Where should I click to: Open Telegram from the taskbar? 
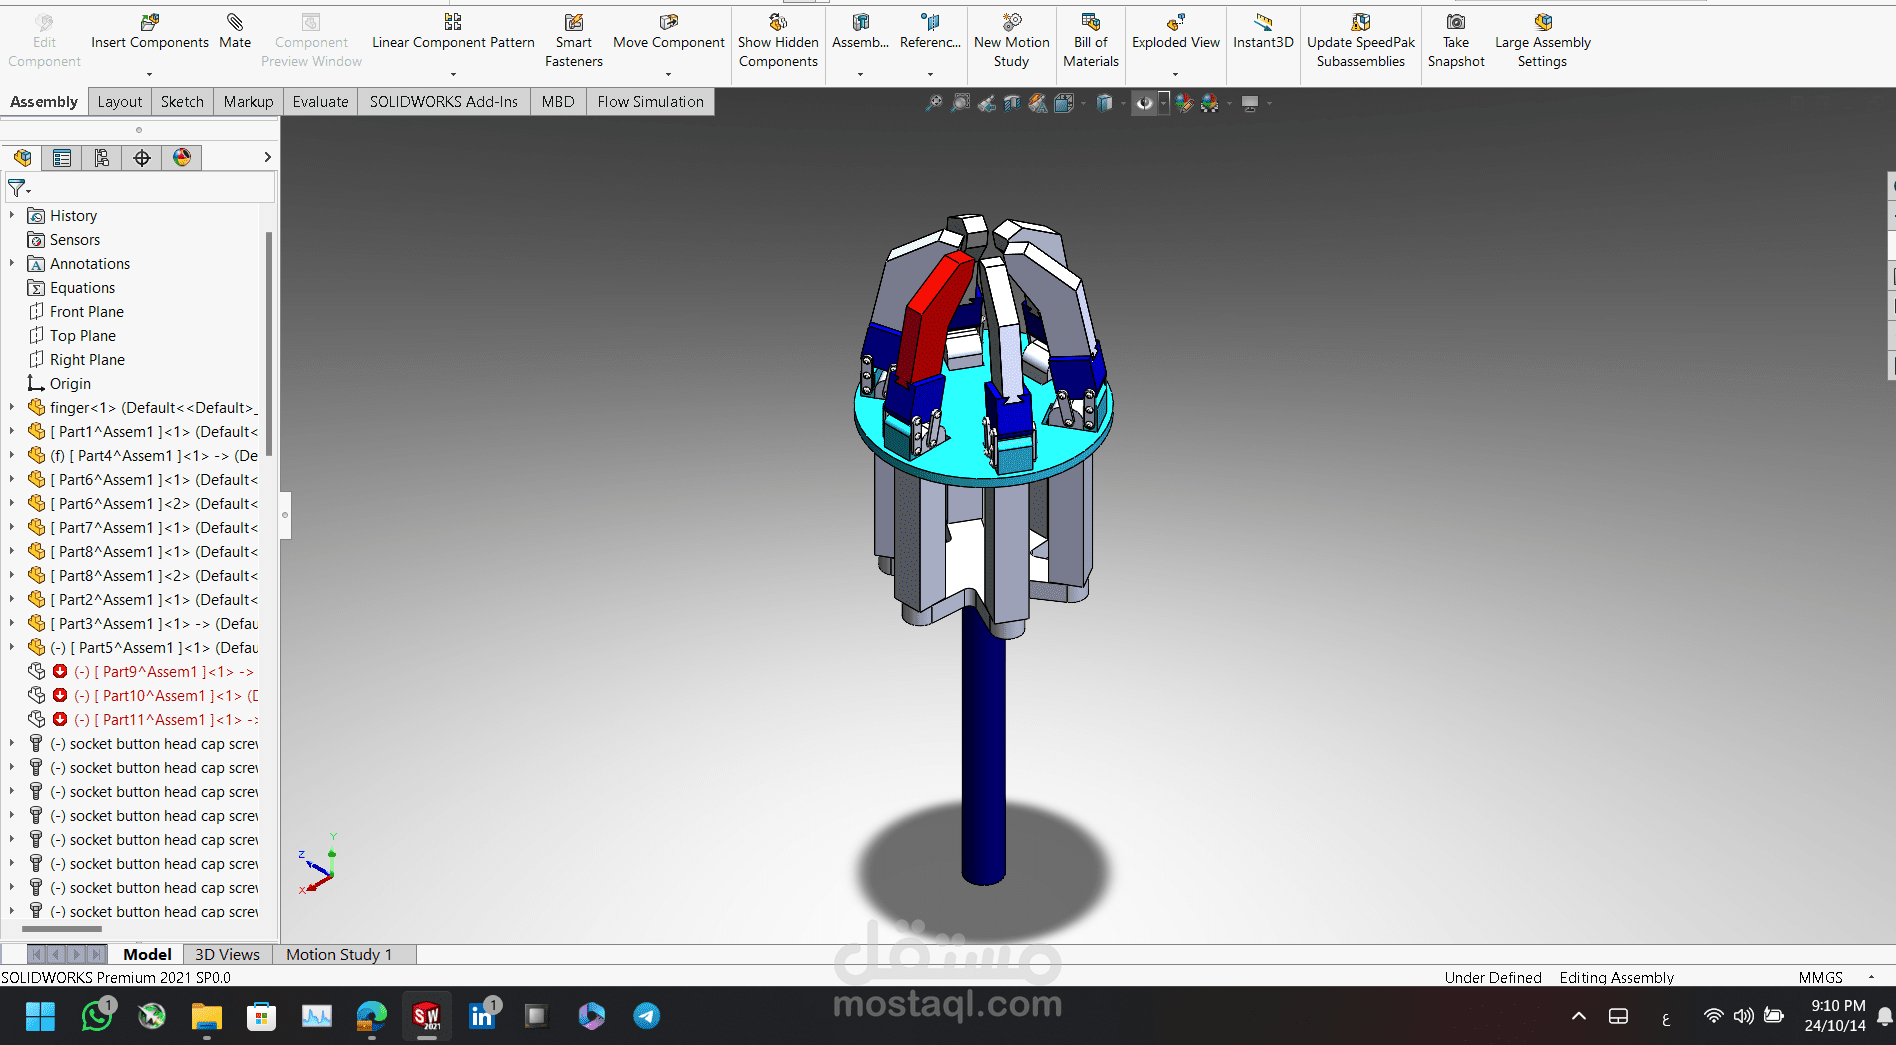pos(646,1017)
